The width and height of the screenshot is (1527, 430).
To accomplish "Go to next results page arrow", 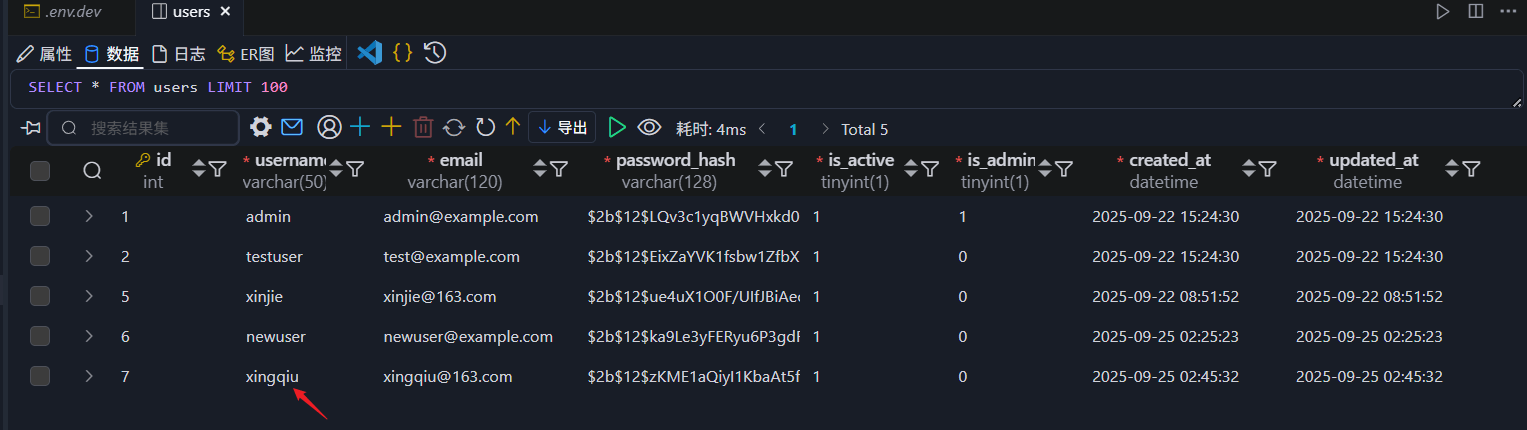I will click(x=825, y=129).
